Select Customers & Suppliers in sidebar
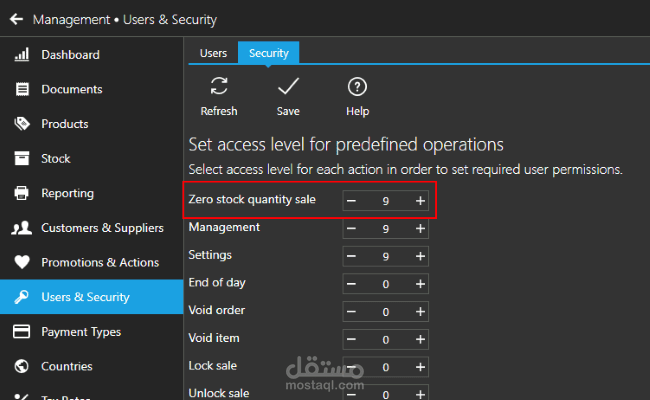This screenshot has width=650, height=400. (x=101, y=228)
